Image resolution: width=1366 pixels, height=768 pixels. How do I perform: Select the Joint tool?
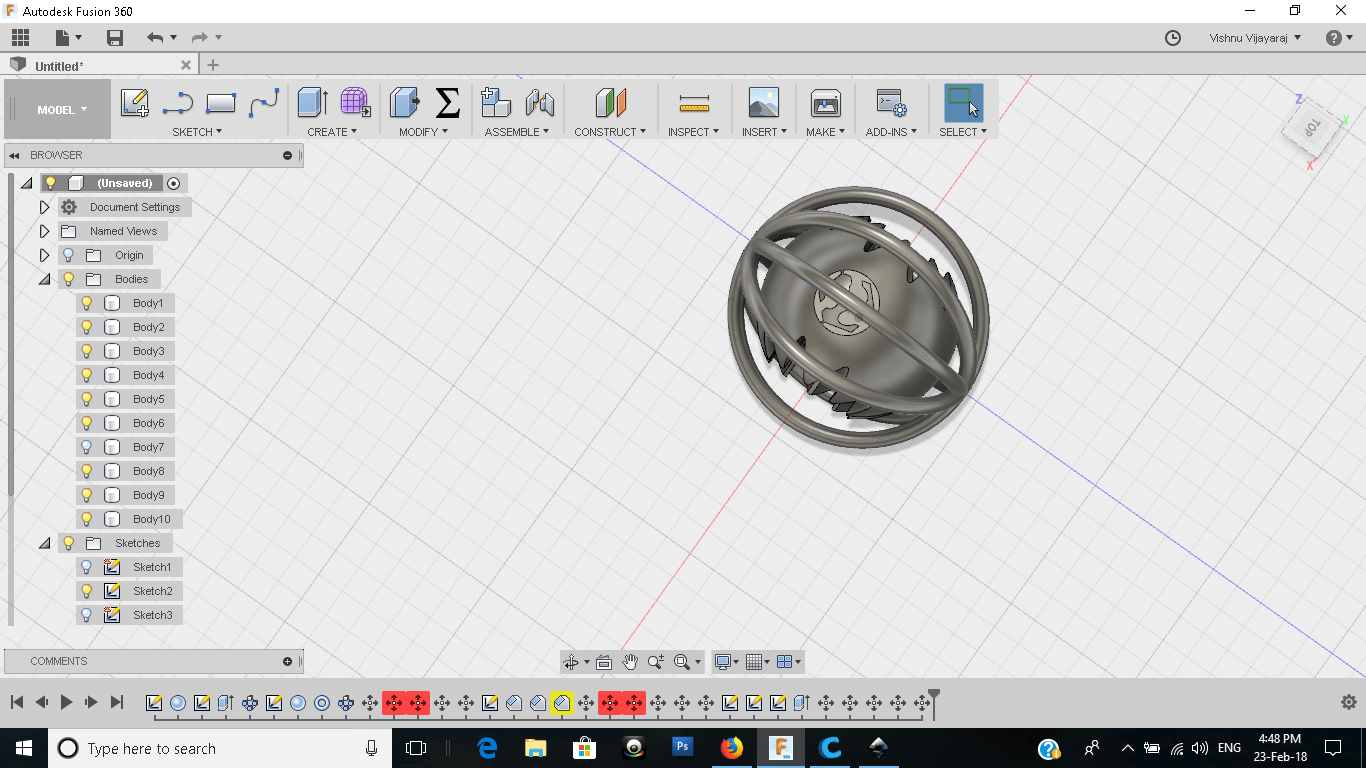(540, 102)
